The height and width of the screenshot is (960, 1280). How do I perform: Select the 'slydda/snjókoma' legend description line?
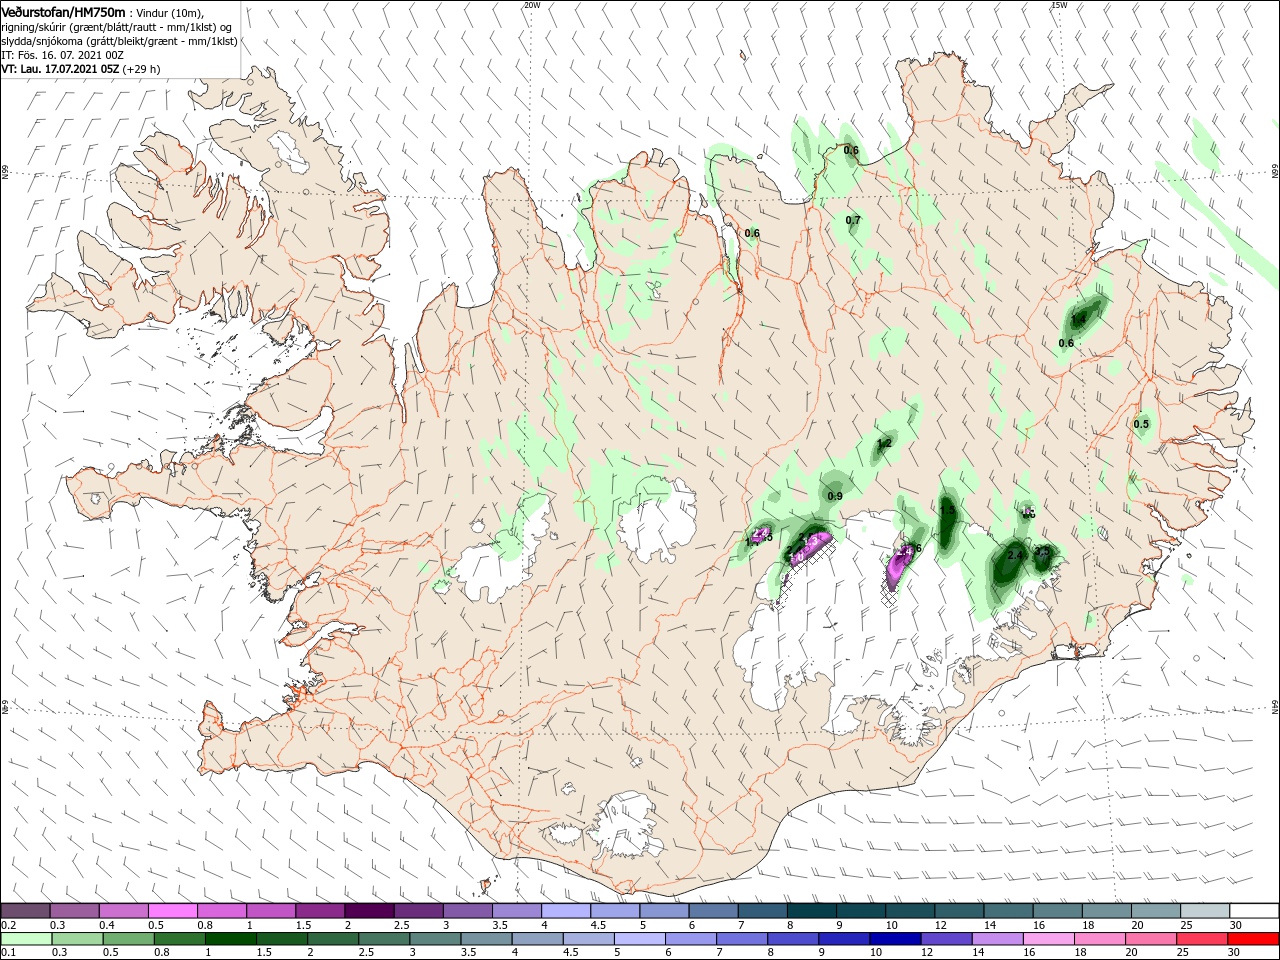coord(119,40)
